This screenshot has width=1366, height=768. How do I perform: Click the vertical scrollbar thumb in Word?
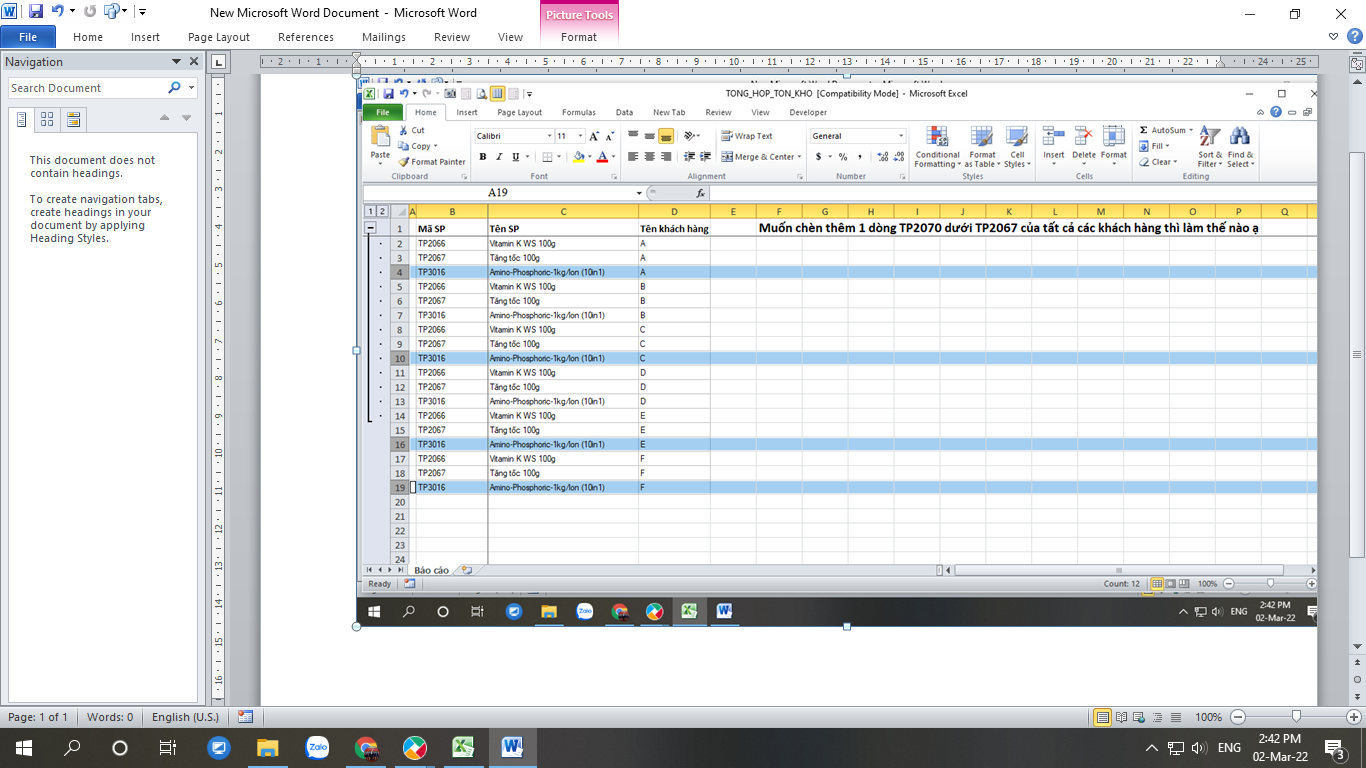[x=1357, y=354]
